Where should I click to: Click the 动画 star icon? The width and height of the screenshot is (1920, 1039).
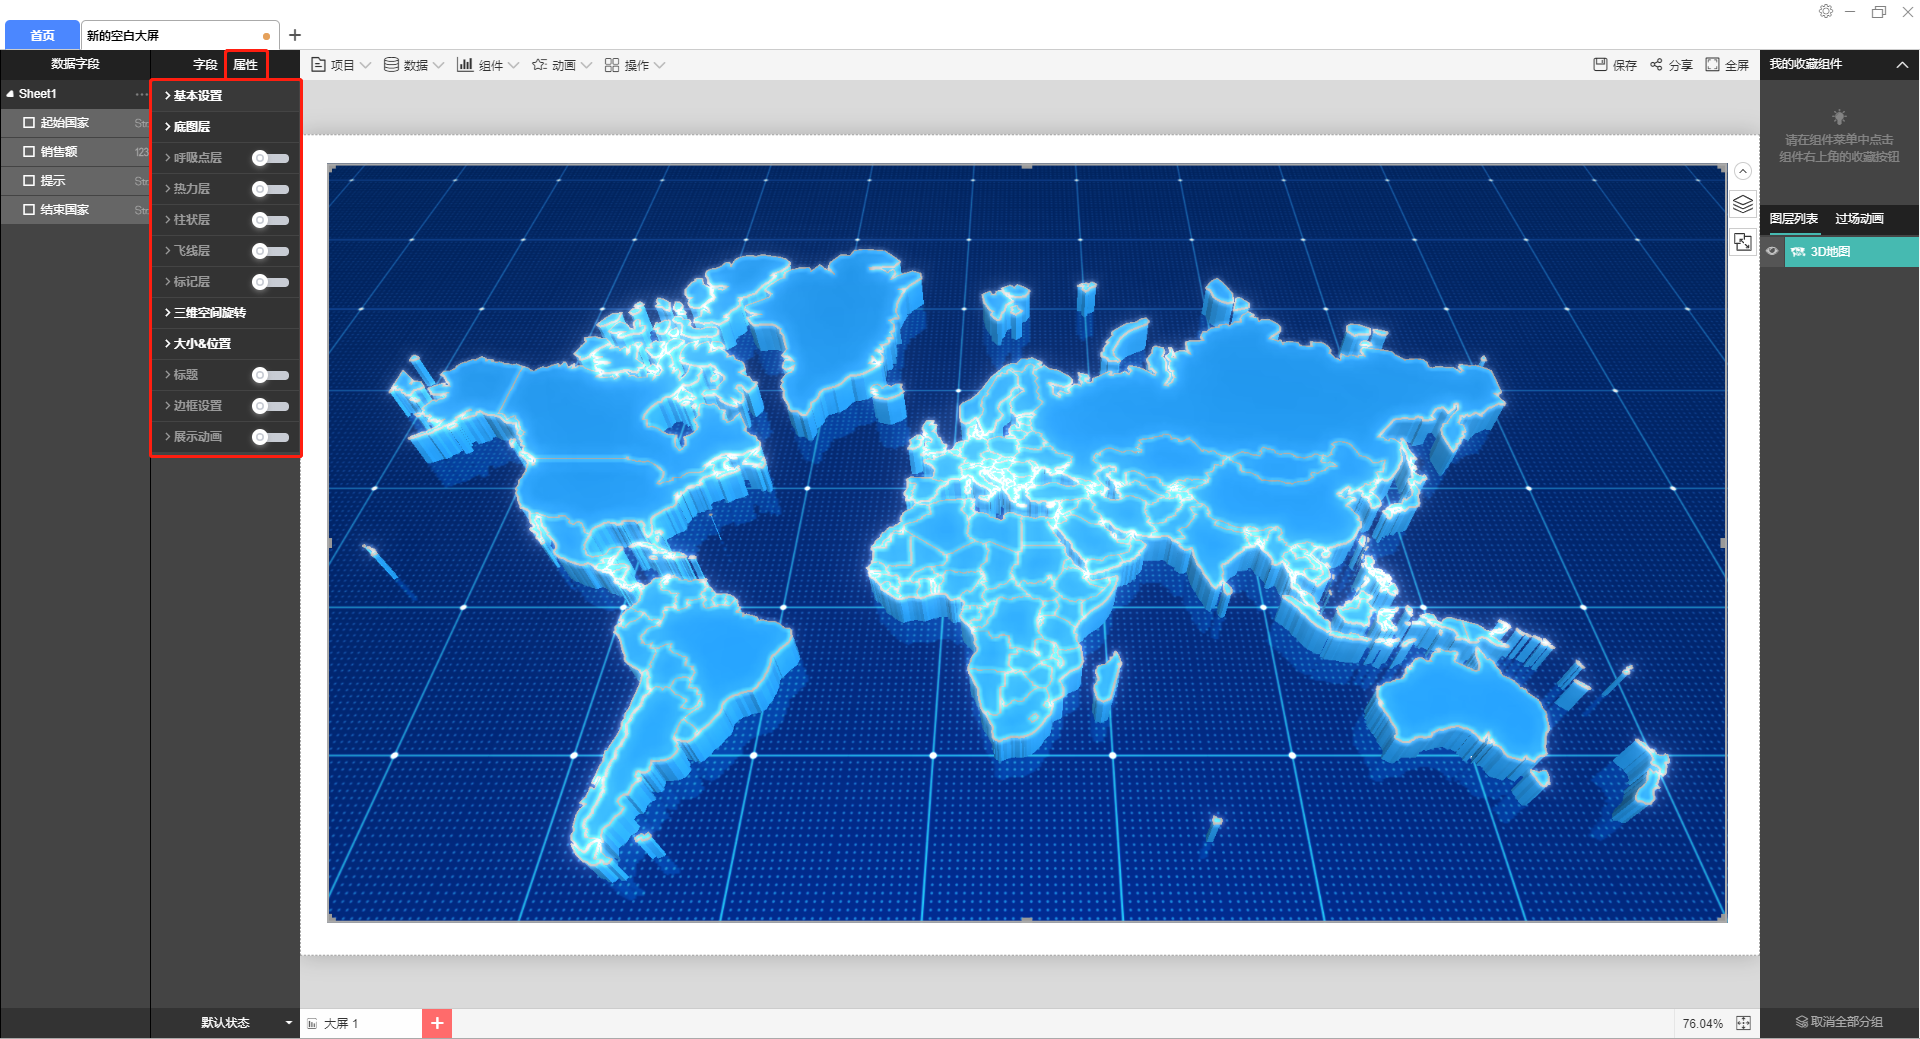point(539,65)
